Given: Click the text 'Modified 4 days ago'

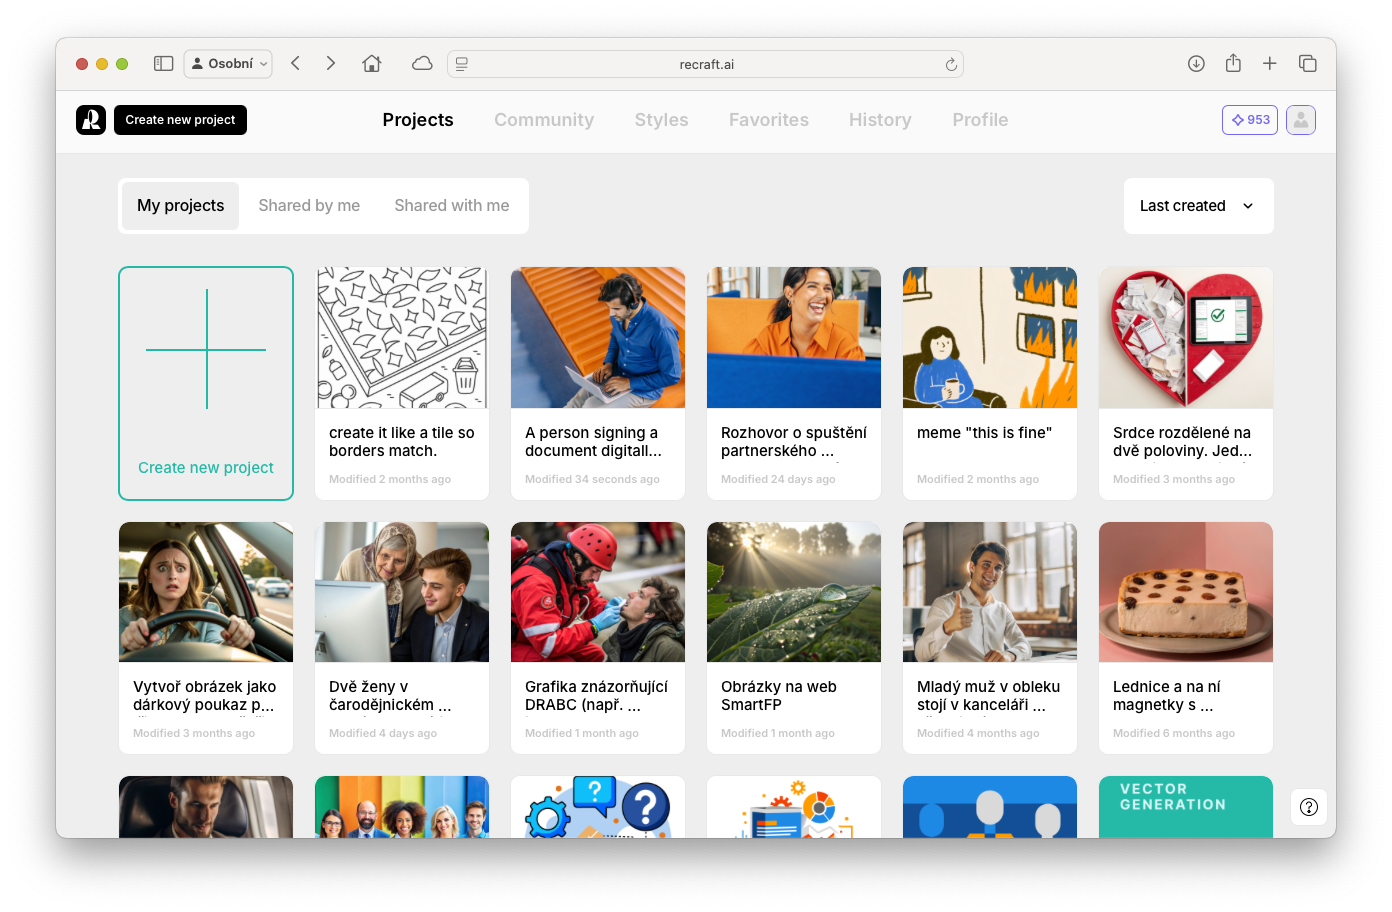Looking at the screenshot, I should tap(383, 733).
